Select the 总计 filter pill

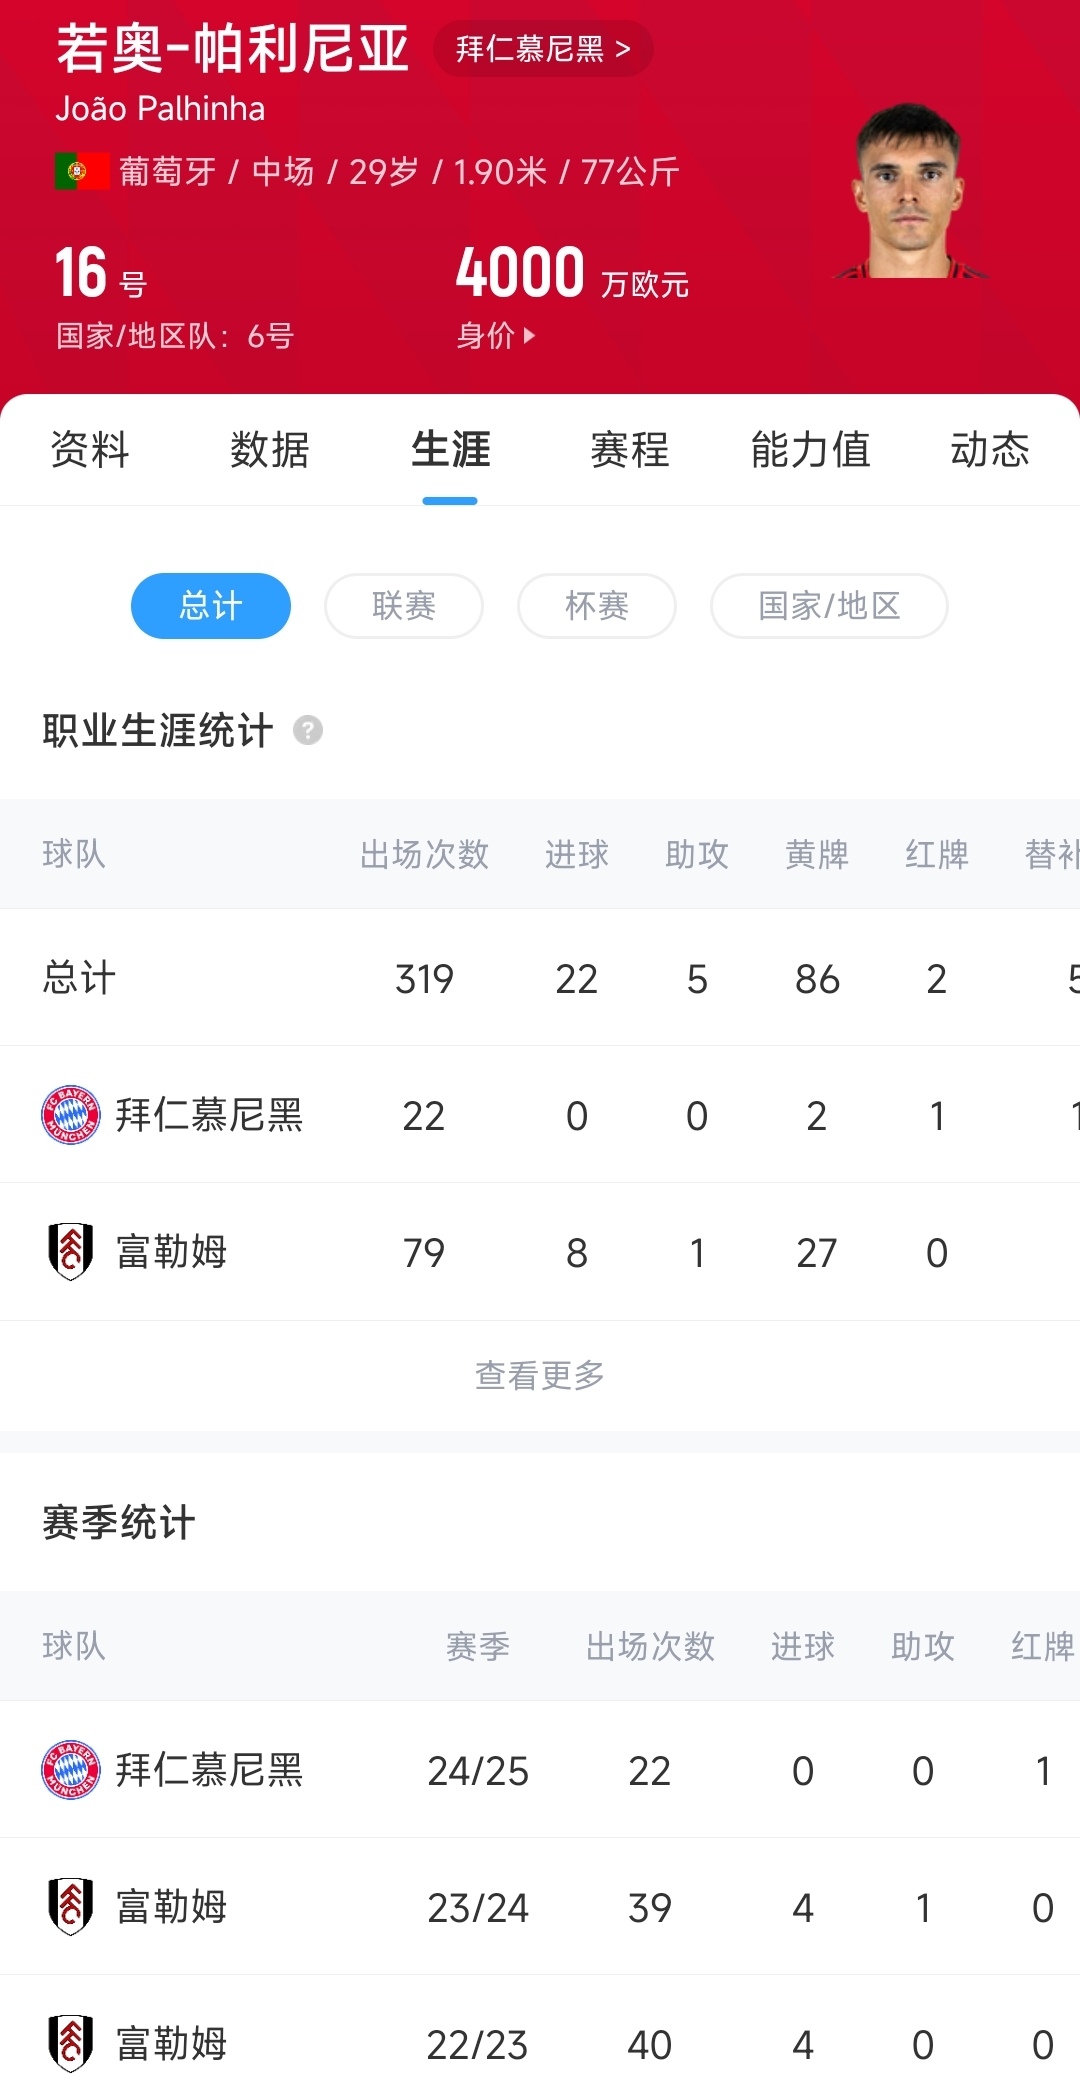pos(211,606)
